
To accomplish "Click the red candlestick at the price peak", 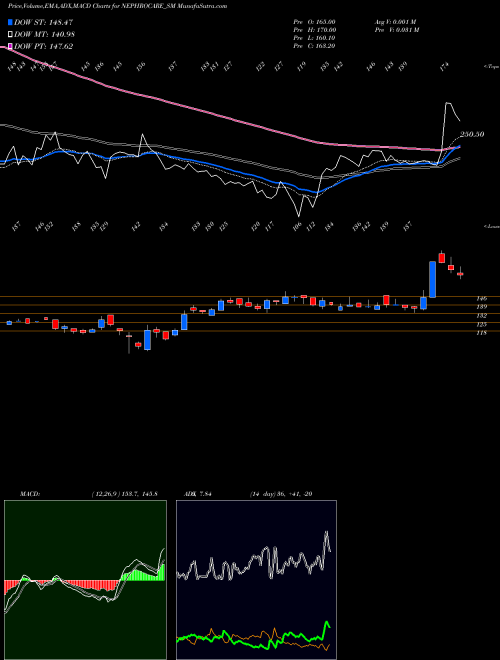I will click(441, 257).
